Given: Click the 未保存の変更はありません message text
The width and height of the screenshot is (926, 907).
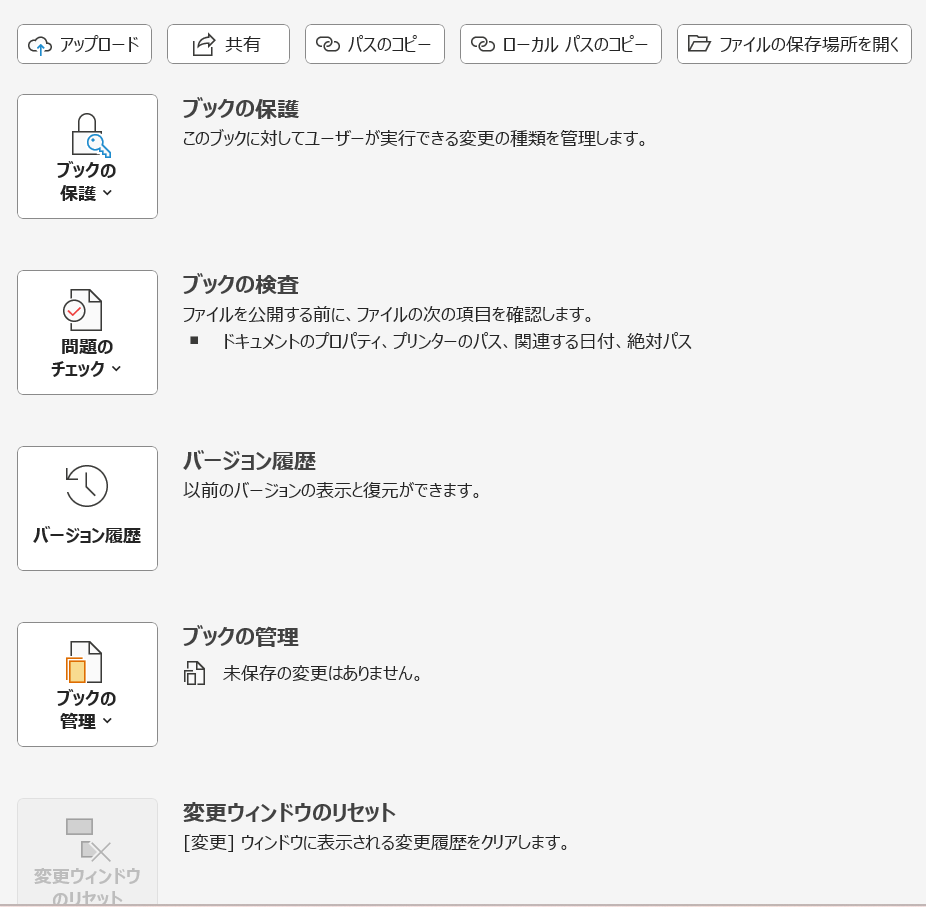Looking at the screenshot, I should 323,673.
